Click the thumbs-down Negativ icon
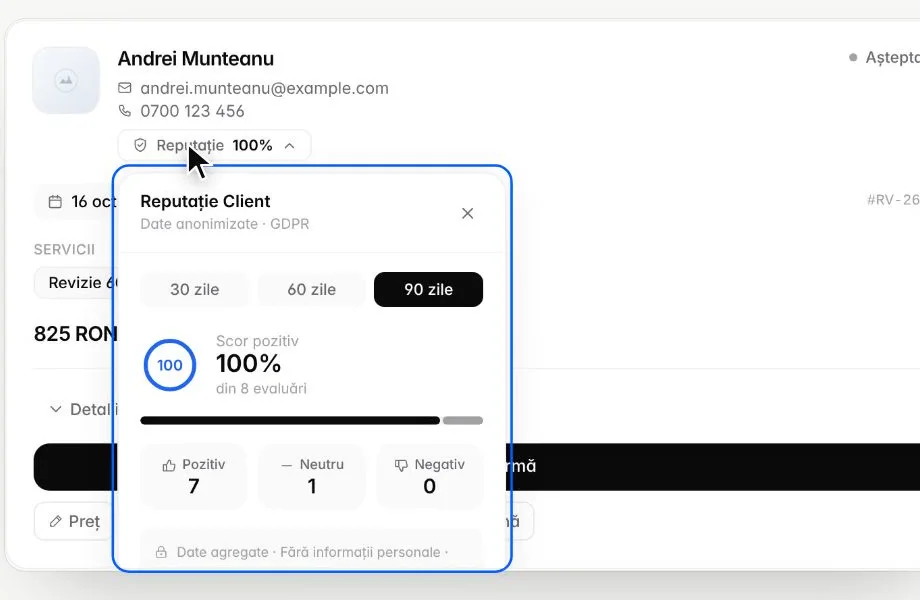The height and width of the screenshot is (600, 920). click(x=401, y=466)
